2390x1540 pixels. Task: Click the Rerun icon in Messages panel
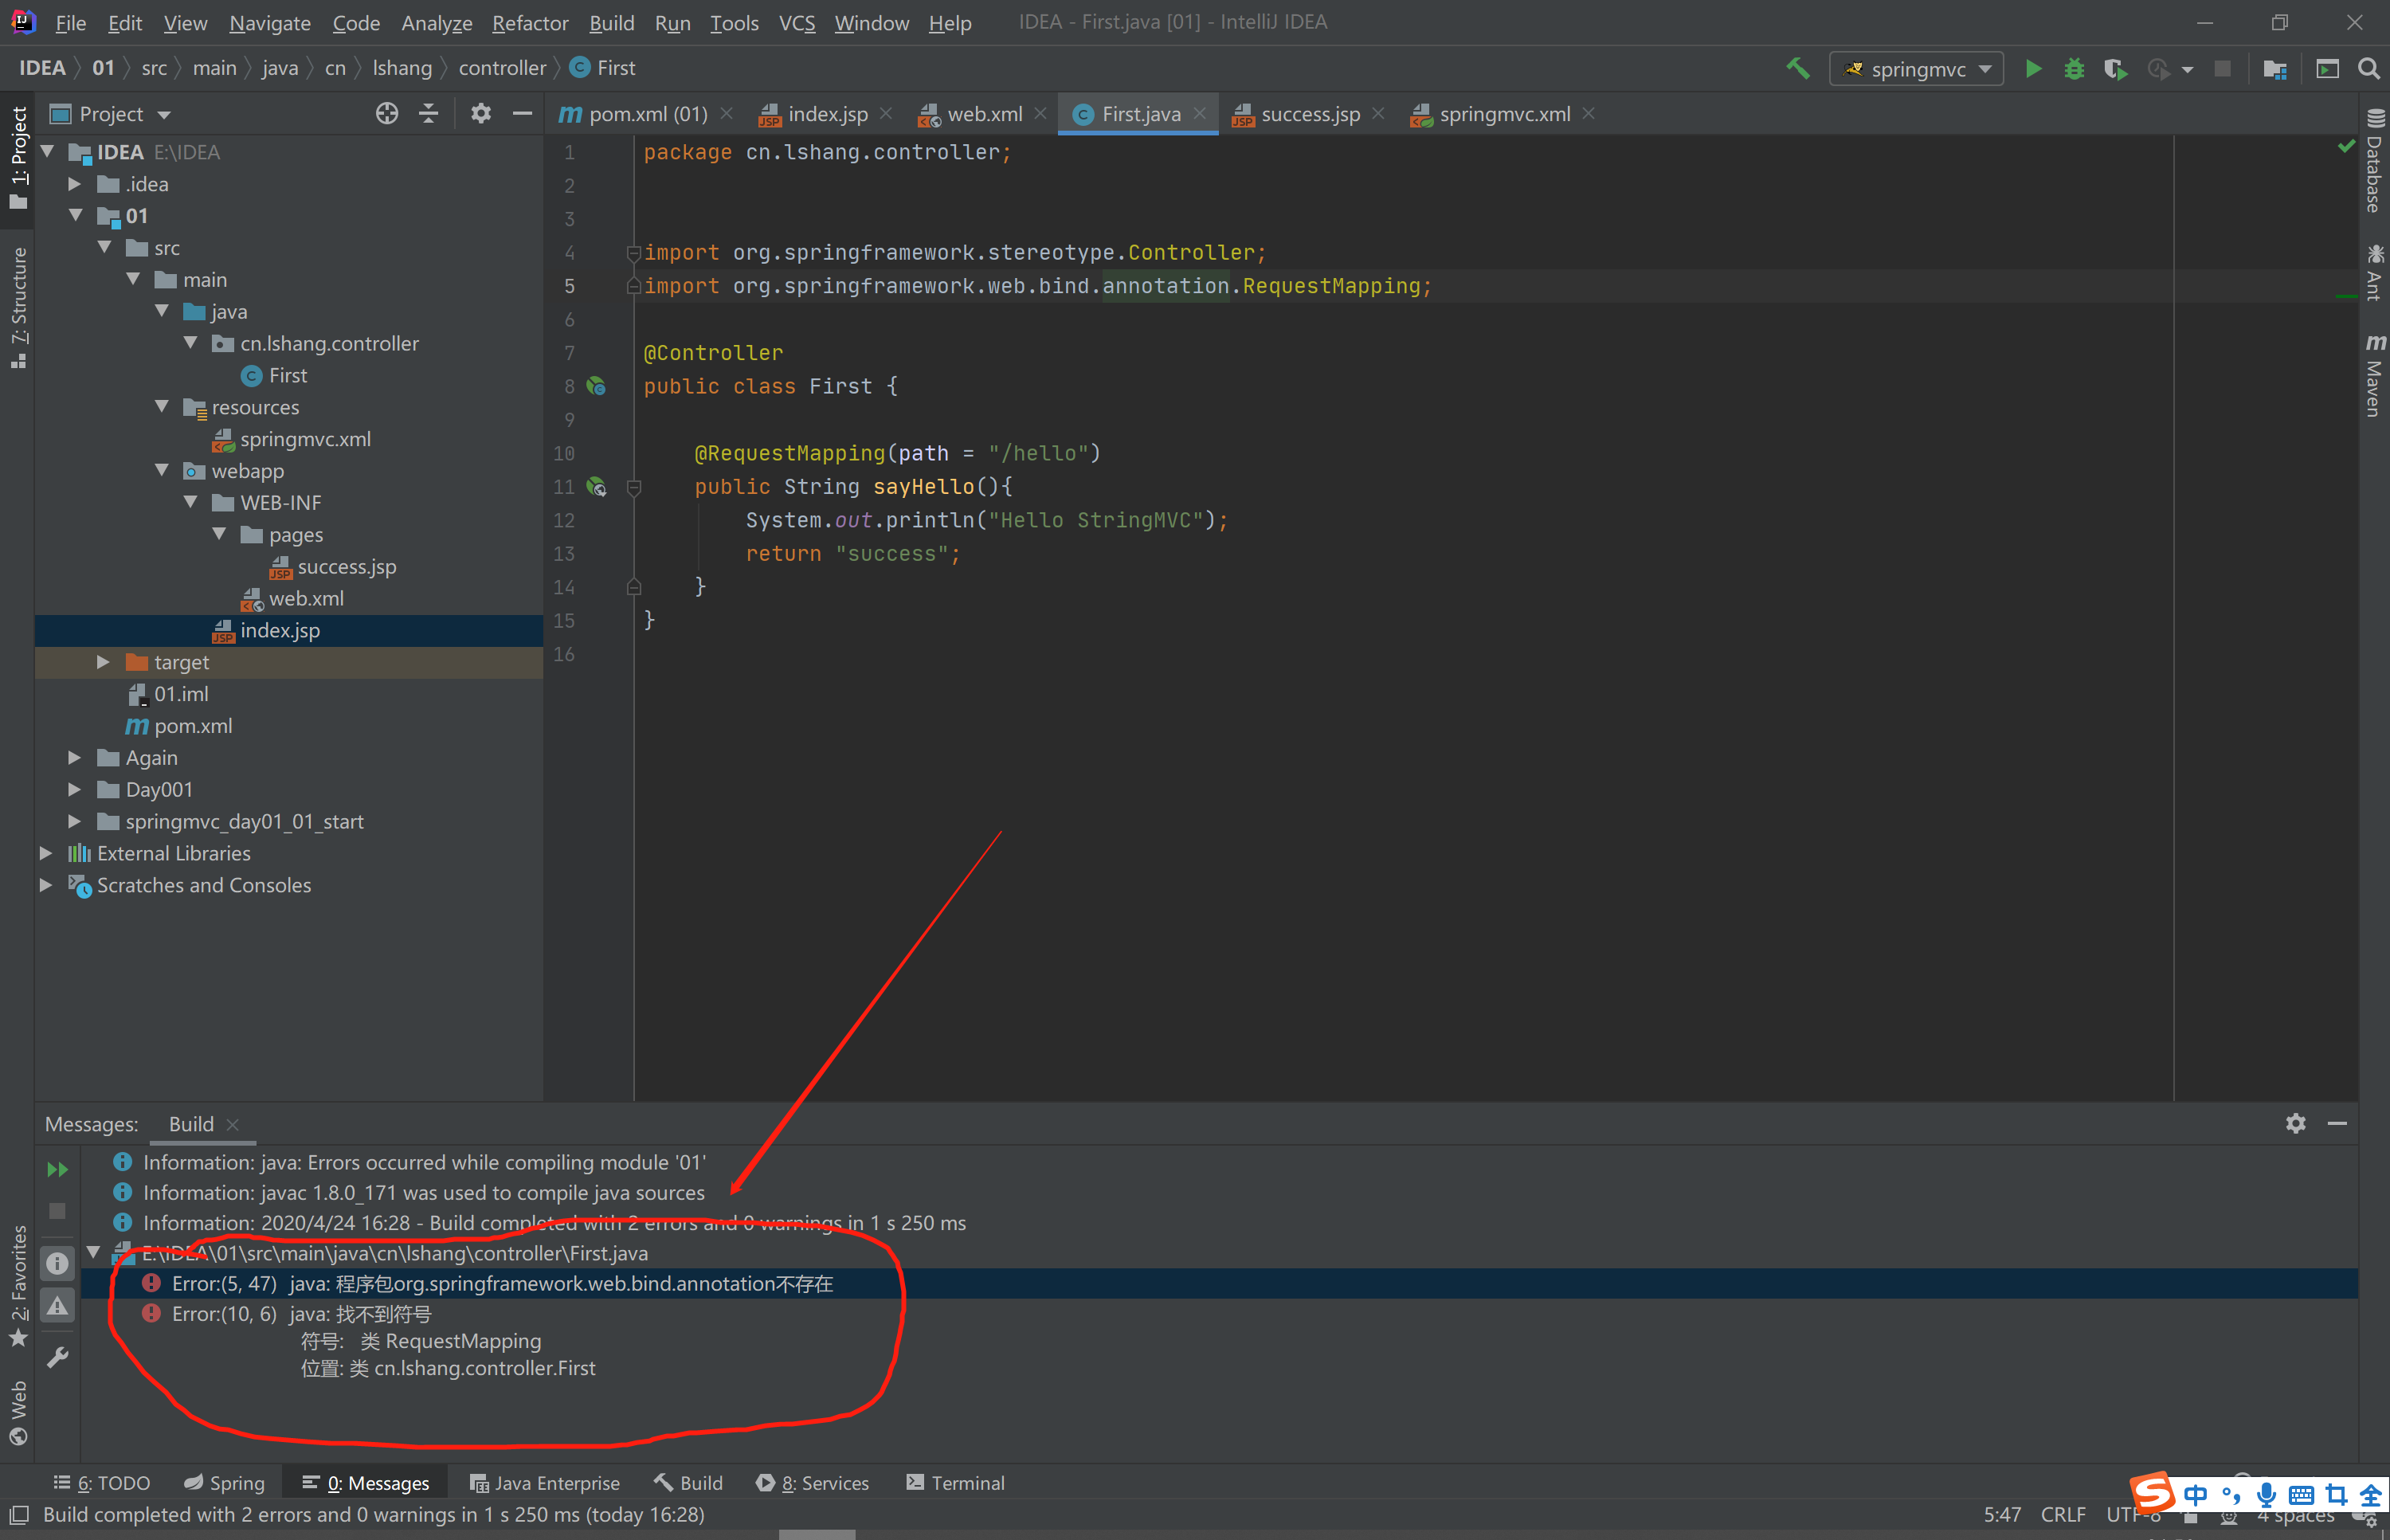[57, 1169]
